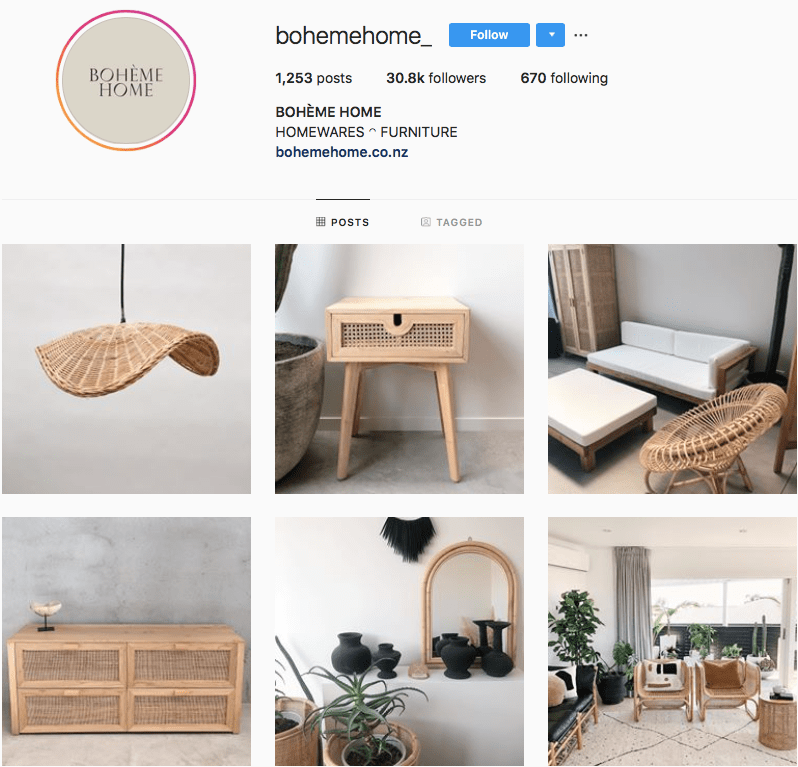This screenshot has width=798, height=767.
Task: Click the three-dots more options icon
Action: pyautogui.click(x=581, y=35)
